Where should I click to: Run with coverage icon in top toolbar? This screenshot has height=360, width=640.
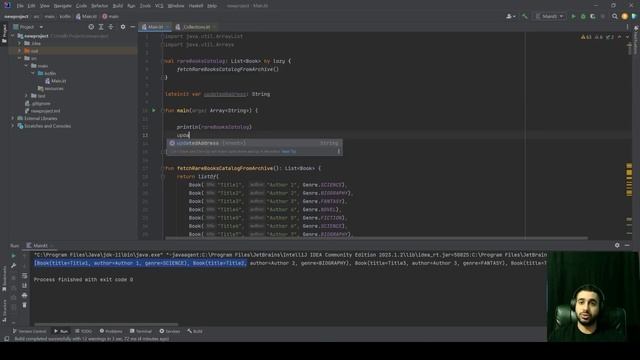click(593, 16)
